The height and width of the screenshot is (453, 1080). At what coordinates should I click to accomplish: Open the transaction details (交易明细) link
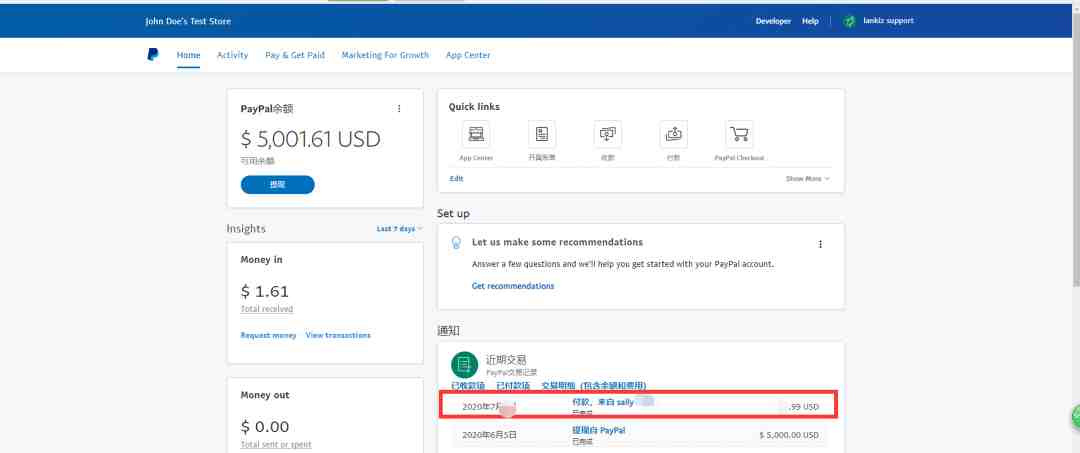click(593, 386)
